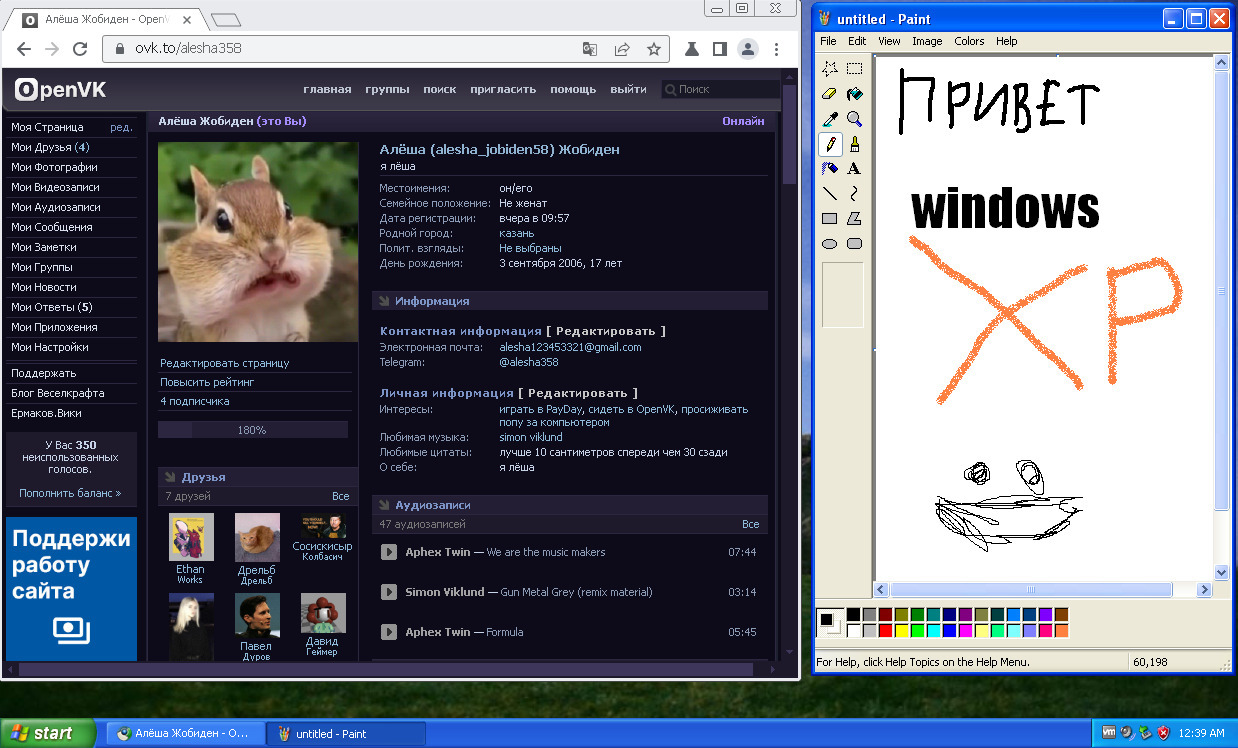This screenshot has height=748, width=1238.
Task: Switch to Алёша Жобиден taskbar button
Action: 185,733
